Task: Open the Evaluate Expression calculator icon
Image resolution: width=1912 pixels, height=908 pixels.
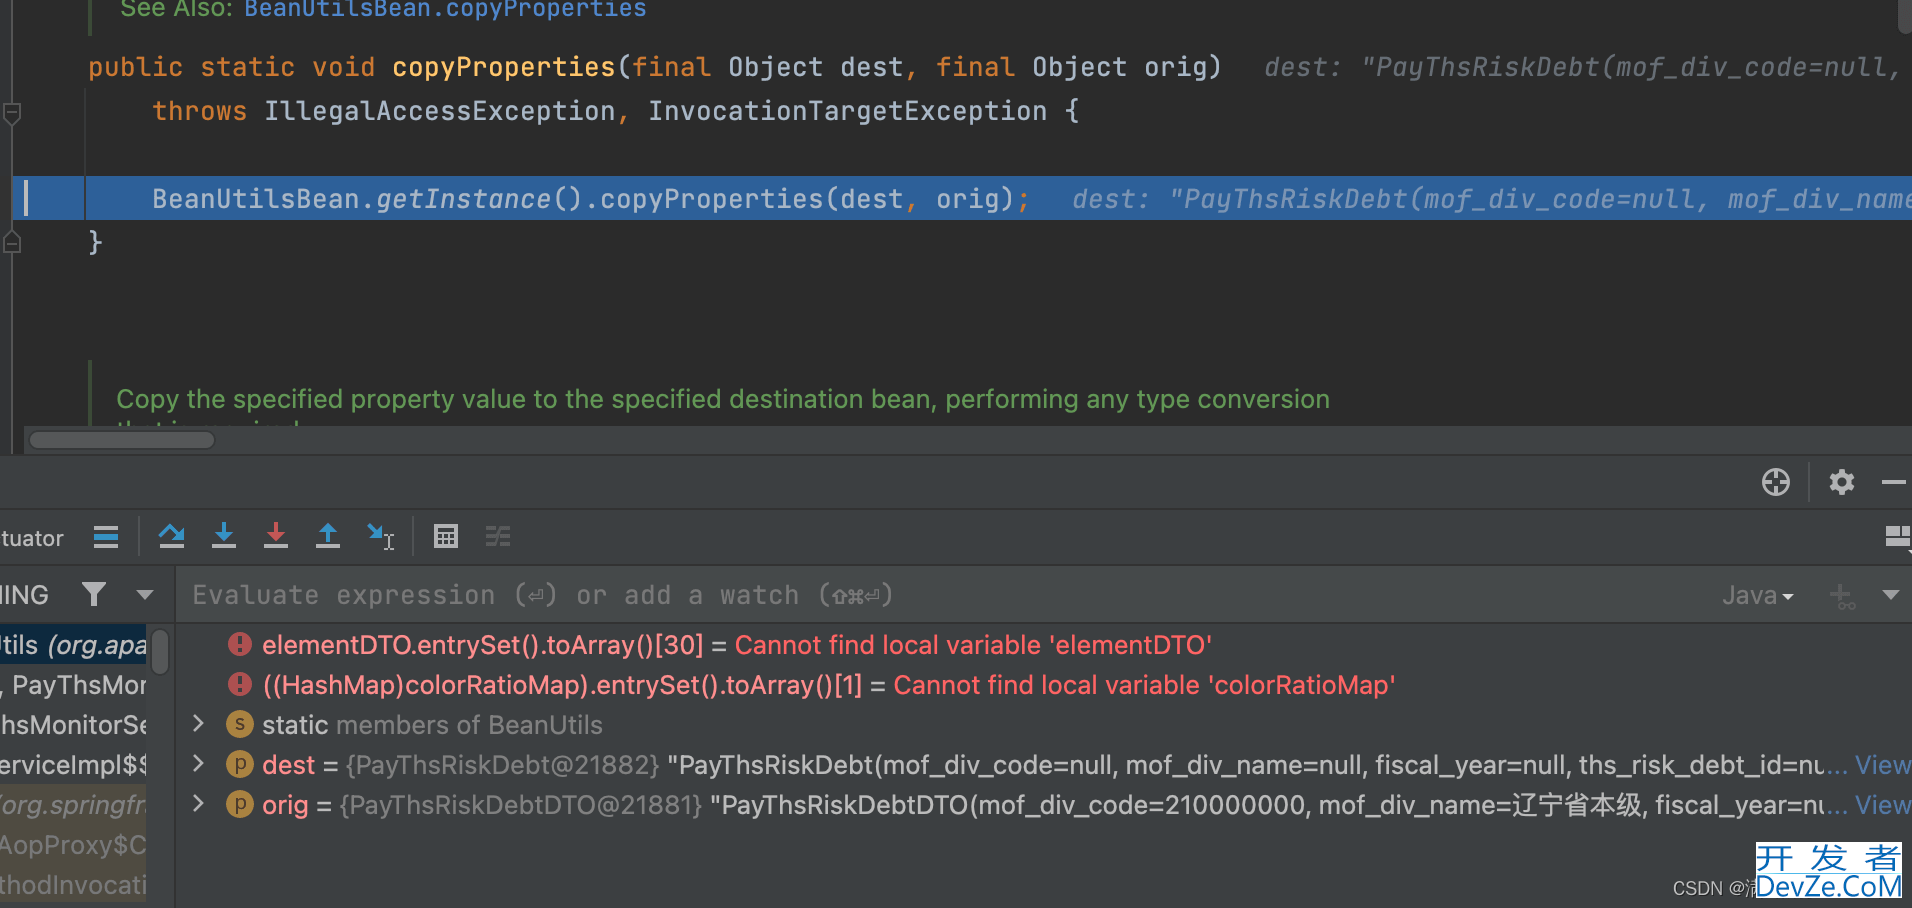Action: tap(446, 536)
